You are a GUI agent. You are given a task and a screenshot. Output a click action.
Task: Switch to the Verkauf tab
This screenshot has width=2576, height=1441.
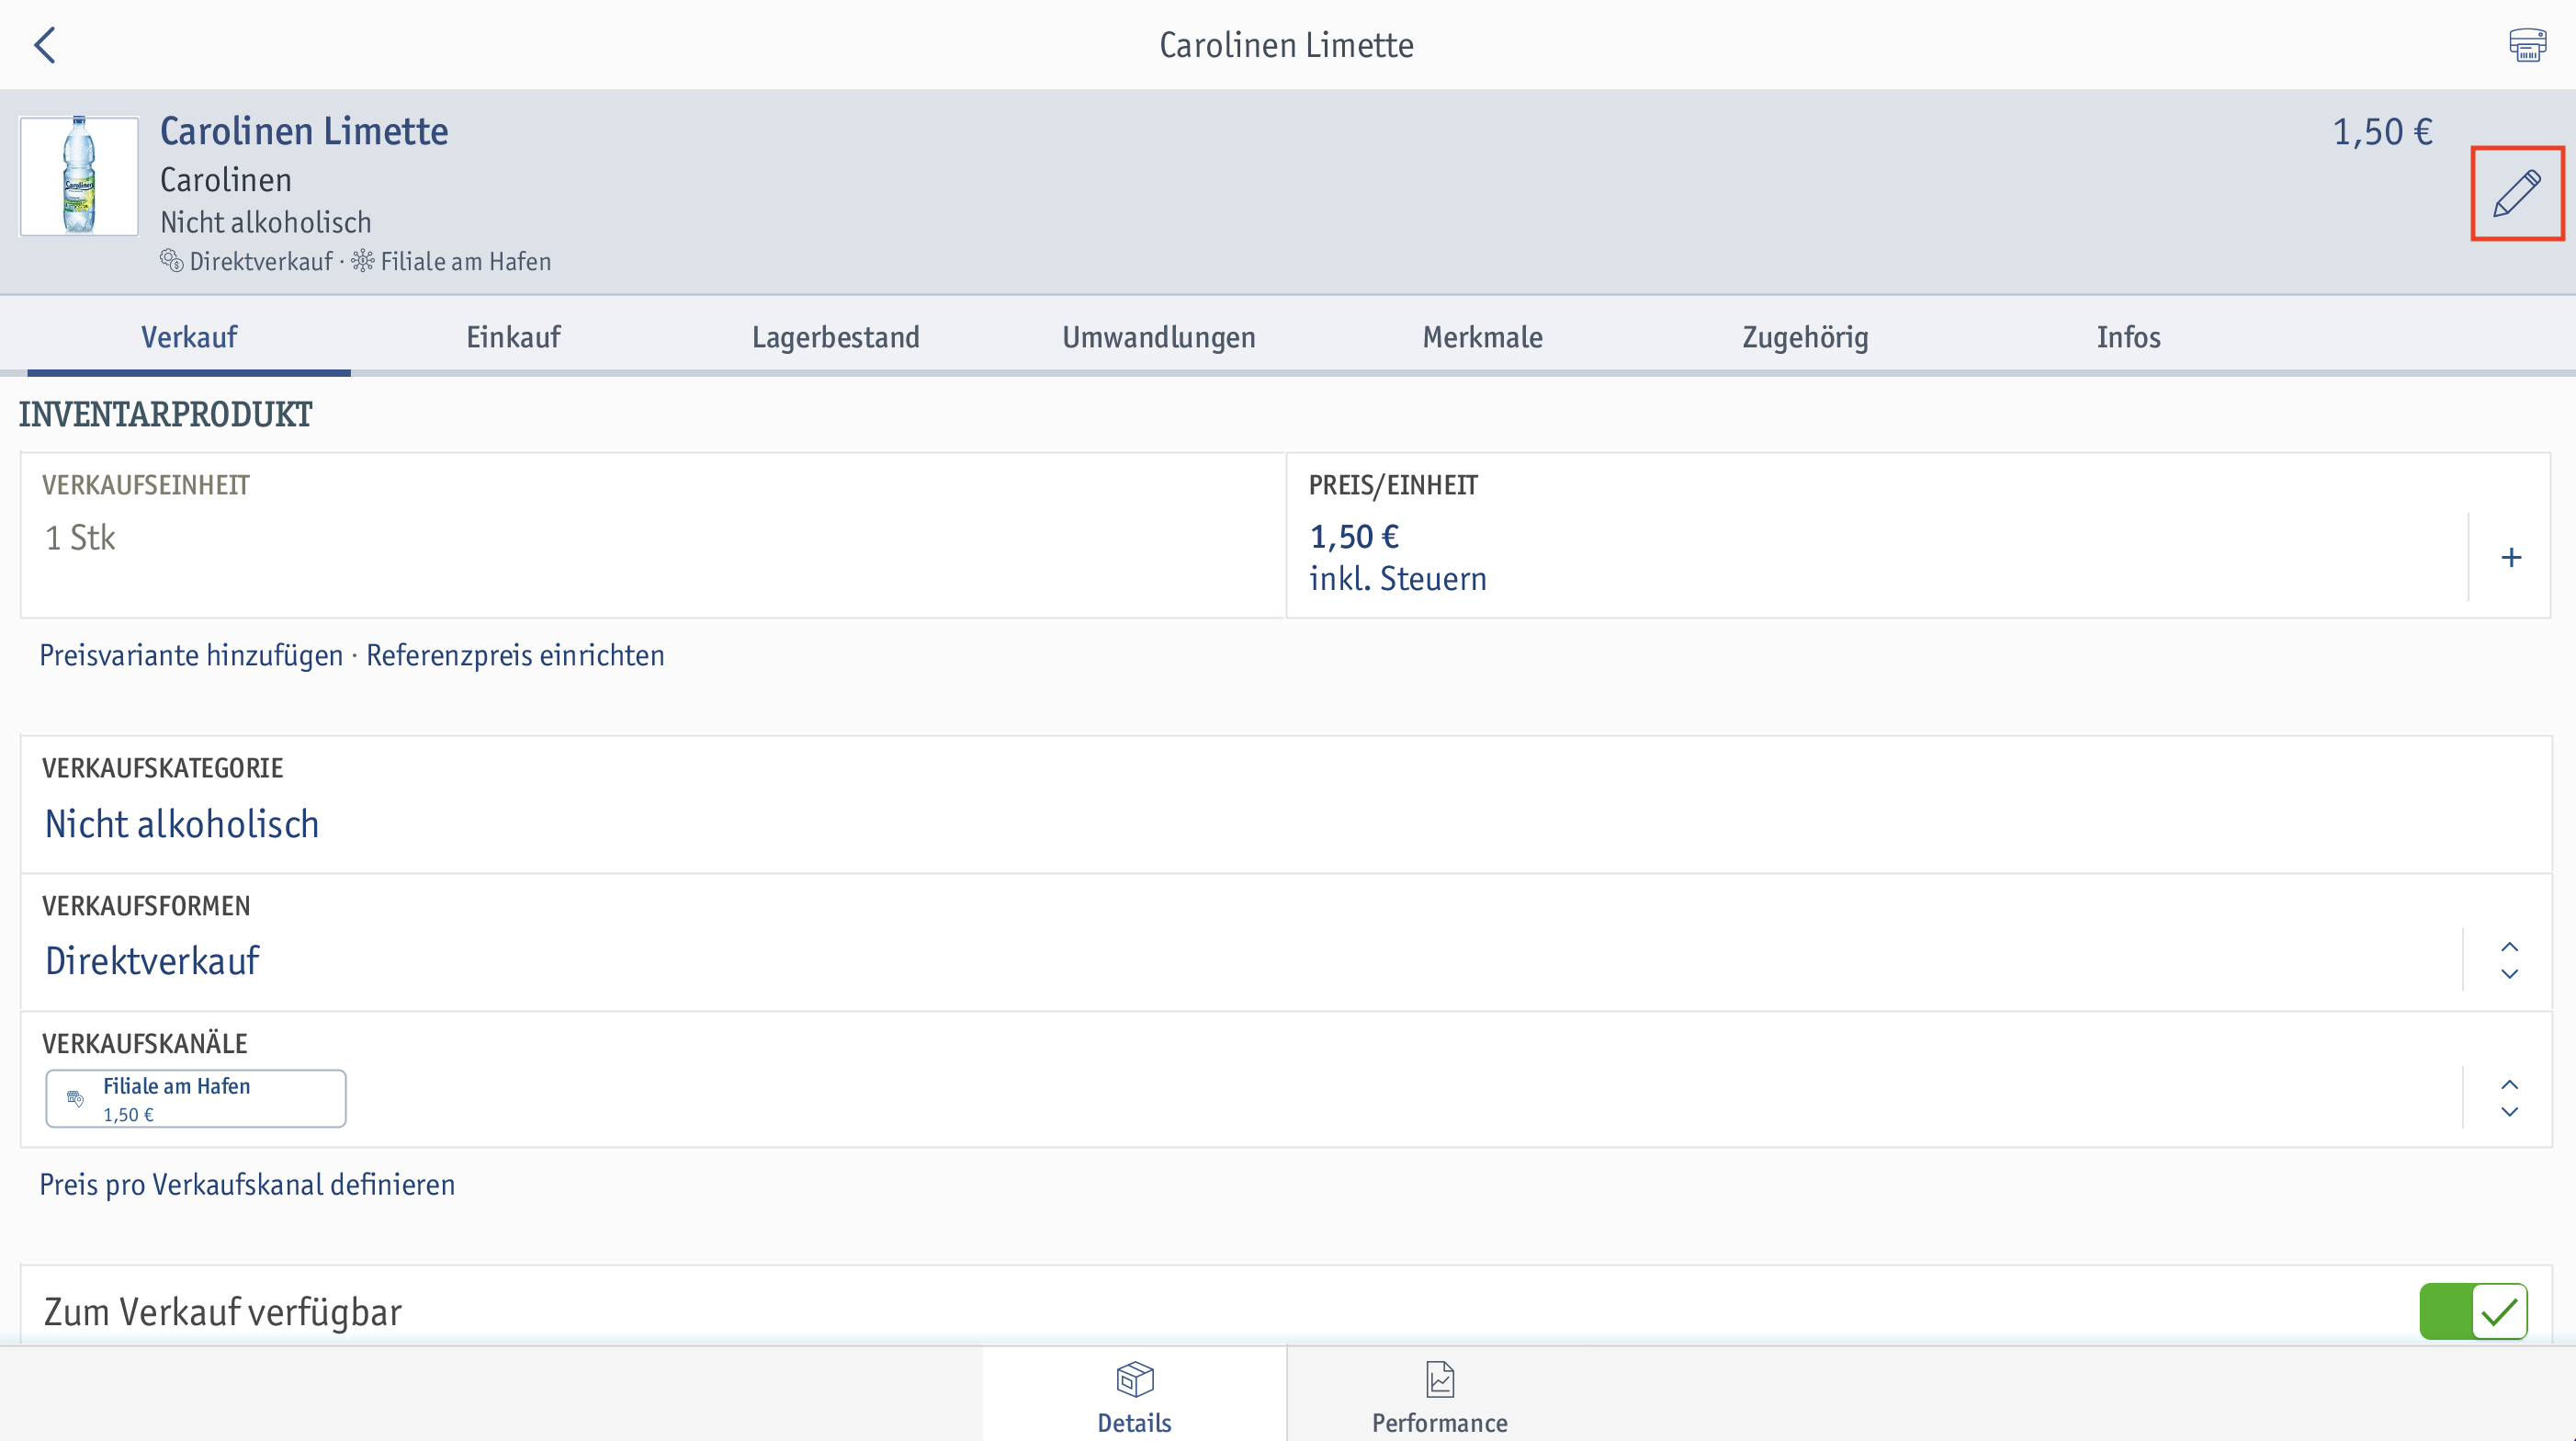pos(189,337)
